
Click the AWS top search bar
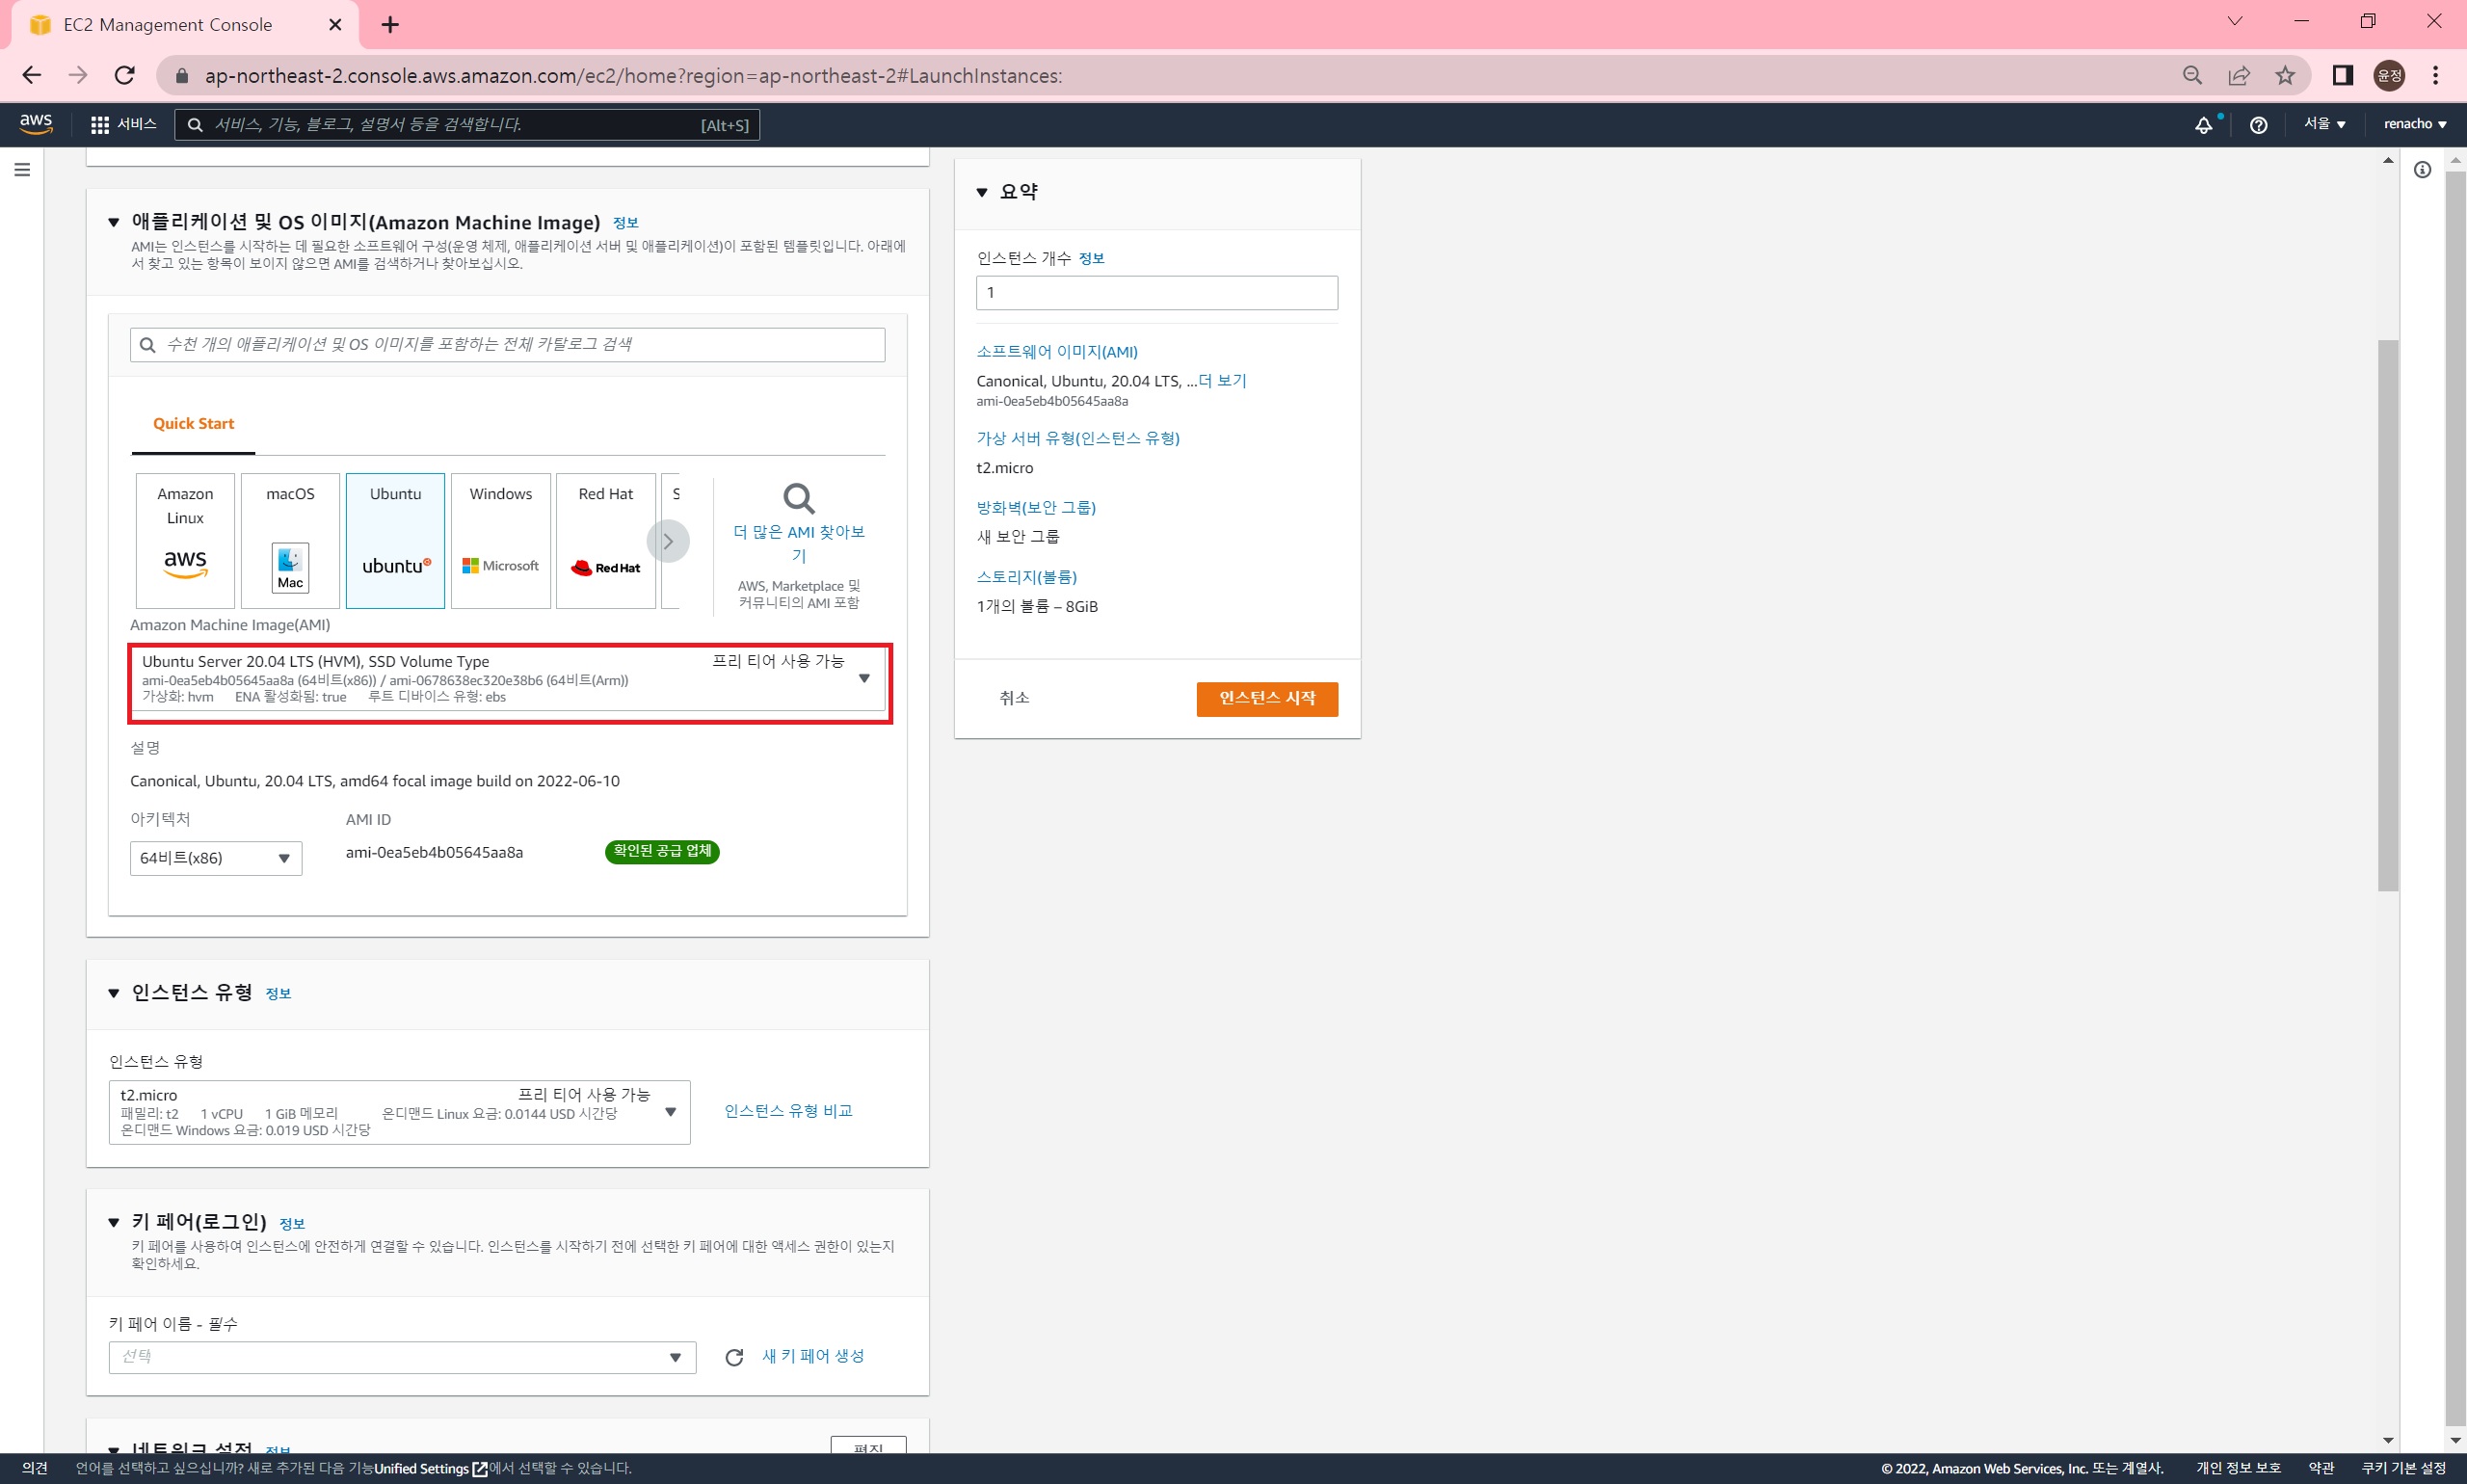pos(467,125)
